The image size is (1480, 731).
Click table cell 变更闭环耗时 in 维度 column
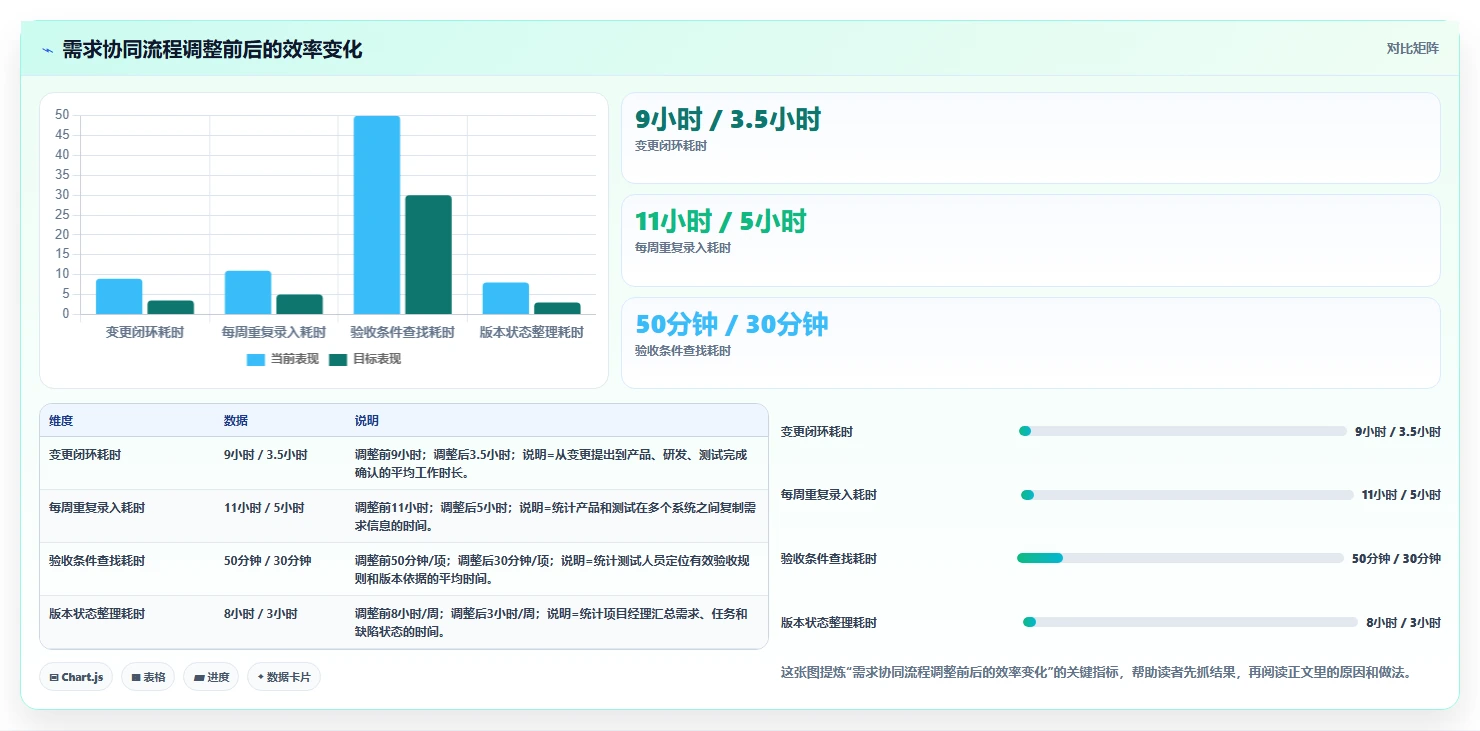(85, 454)
